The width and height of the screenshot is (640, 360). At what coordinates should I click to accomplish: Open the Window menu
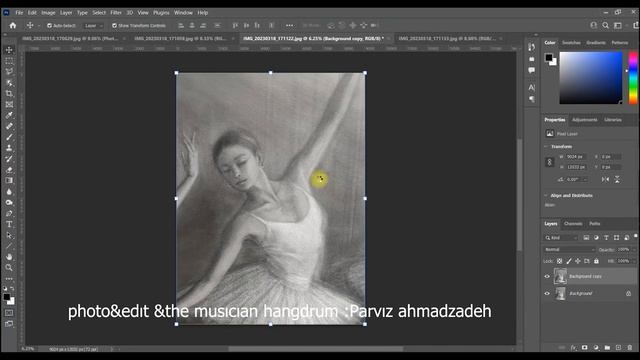[x=183, y=13]
